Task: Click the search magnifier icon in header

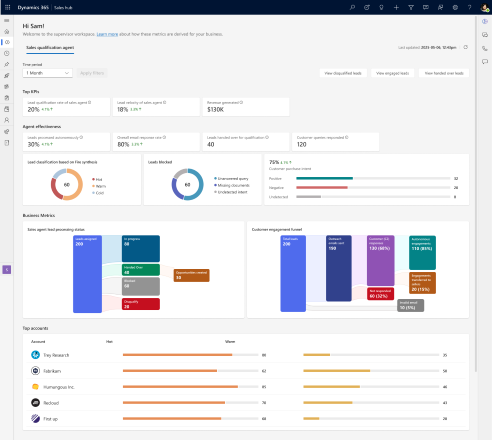Action: (352, 7)
